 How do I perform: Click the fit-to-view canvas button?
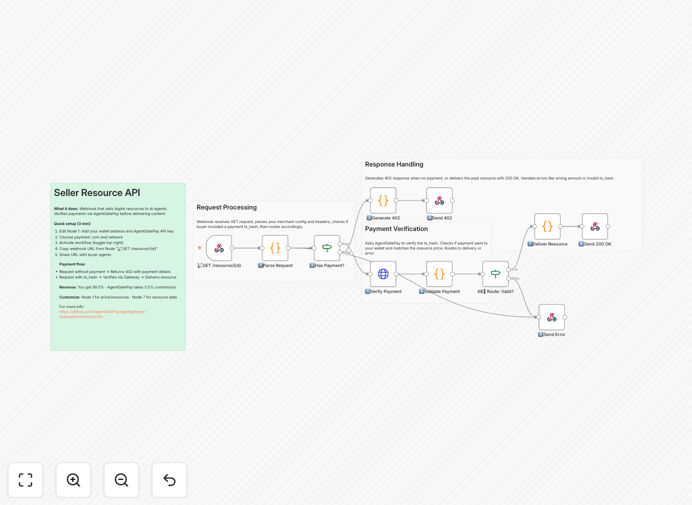[x=26, y=480]
